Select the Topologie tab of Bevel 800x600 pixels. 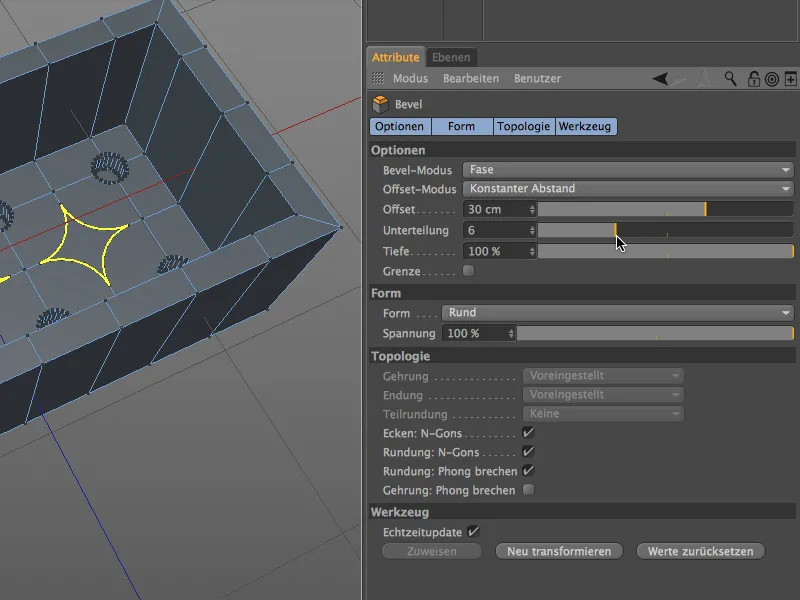point(523,127)
